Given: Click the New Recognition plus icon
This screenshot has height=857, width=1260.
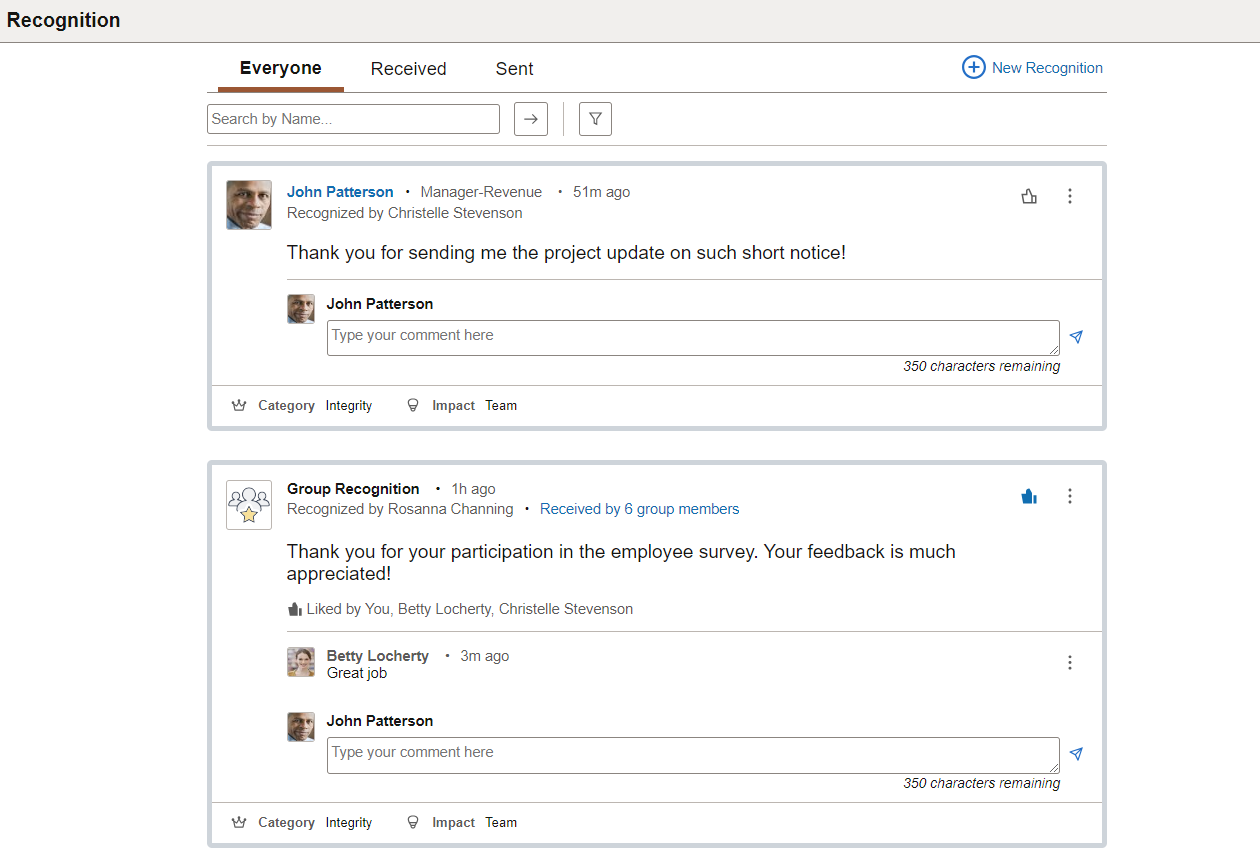Looking at the screenshot, I should click(x=973, y=68).
